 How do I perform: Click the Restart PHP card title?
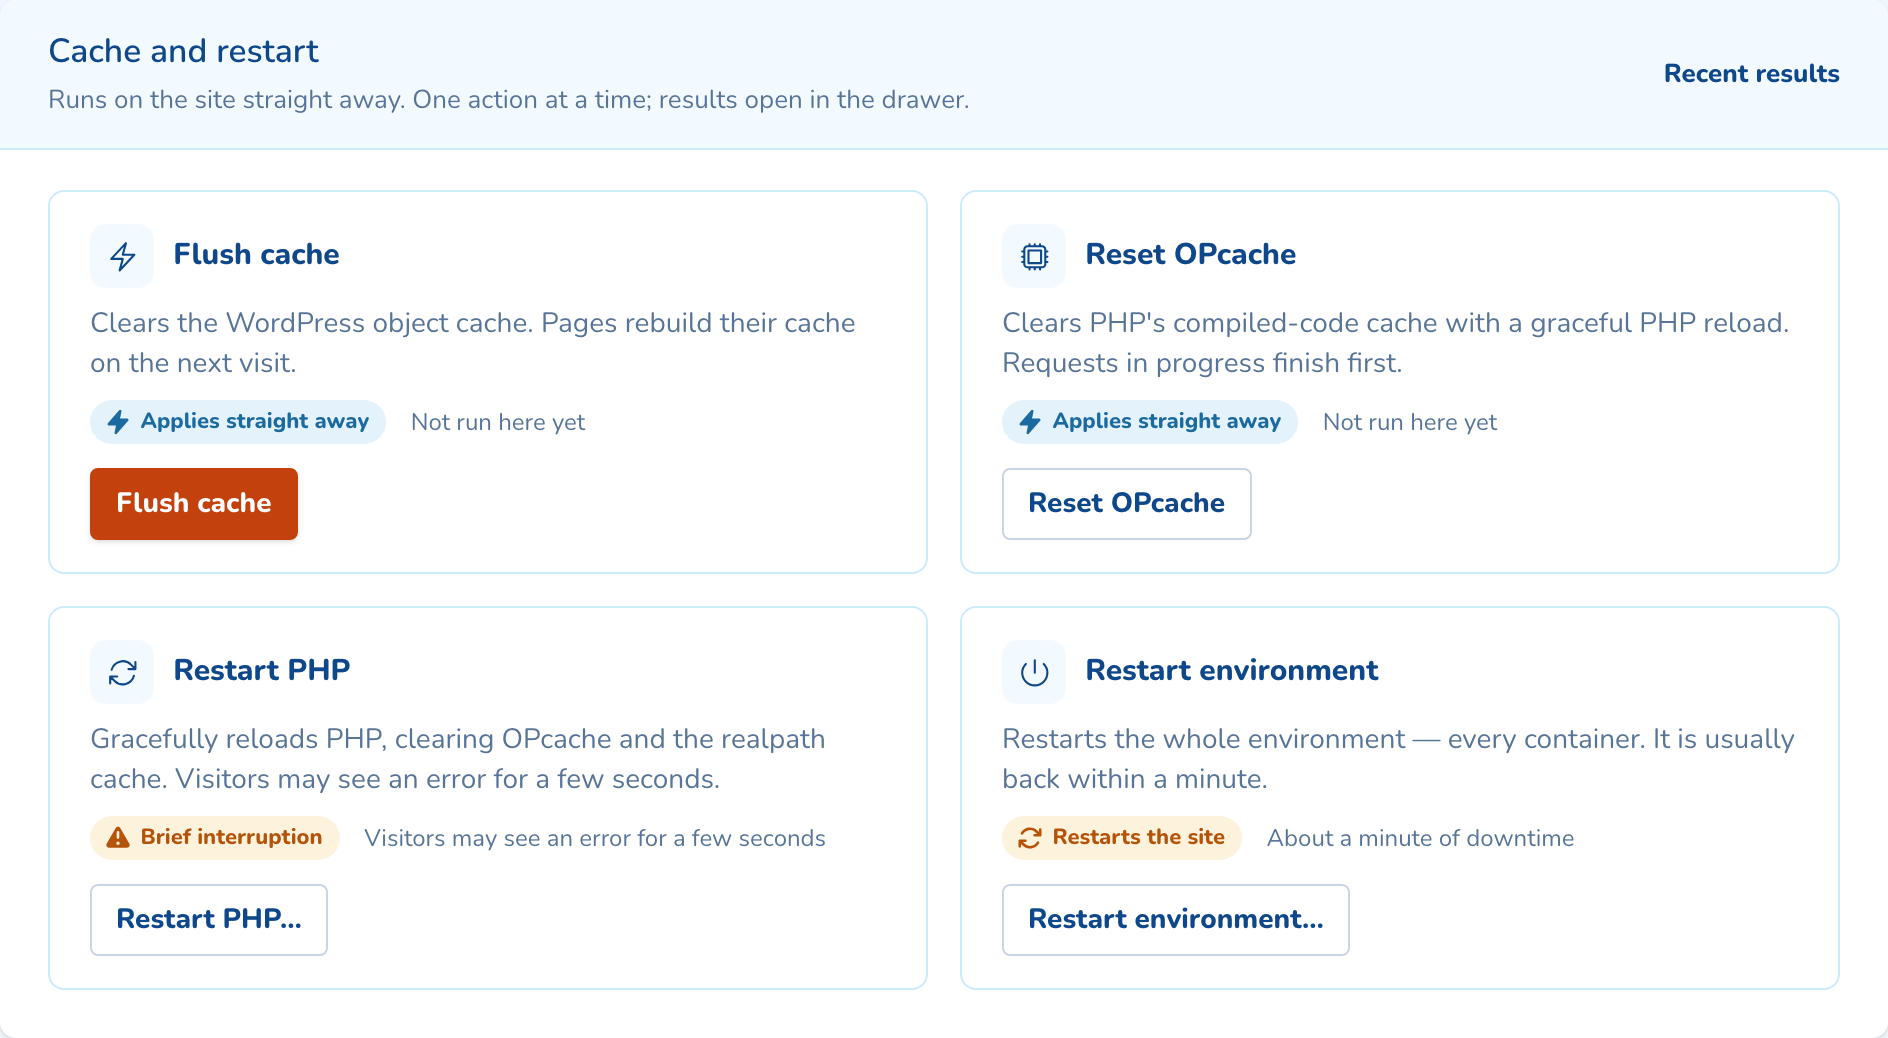pyautogui.click(x=262, y=671)
